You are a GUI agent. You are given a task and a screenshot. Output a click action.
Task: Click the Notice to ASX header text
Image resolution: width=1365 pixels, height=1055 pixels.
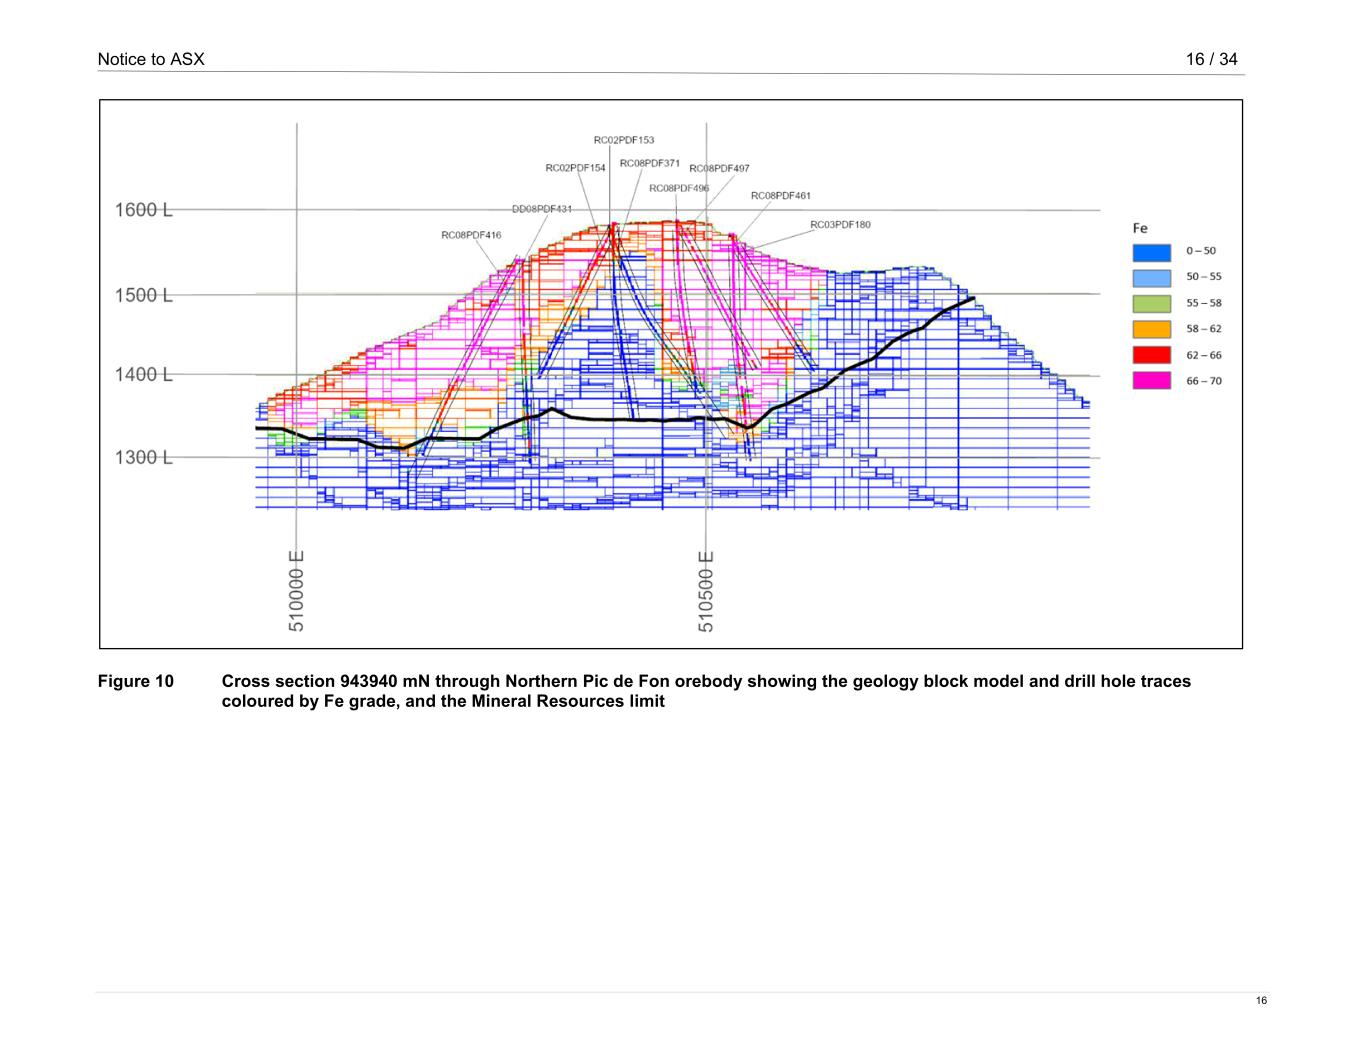click(x=151, y=59)
